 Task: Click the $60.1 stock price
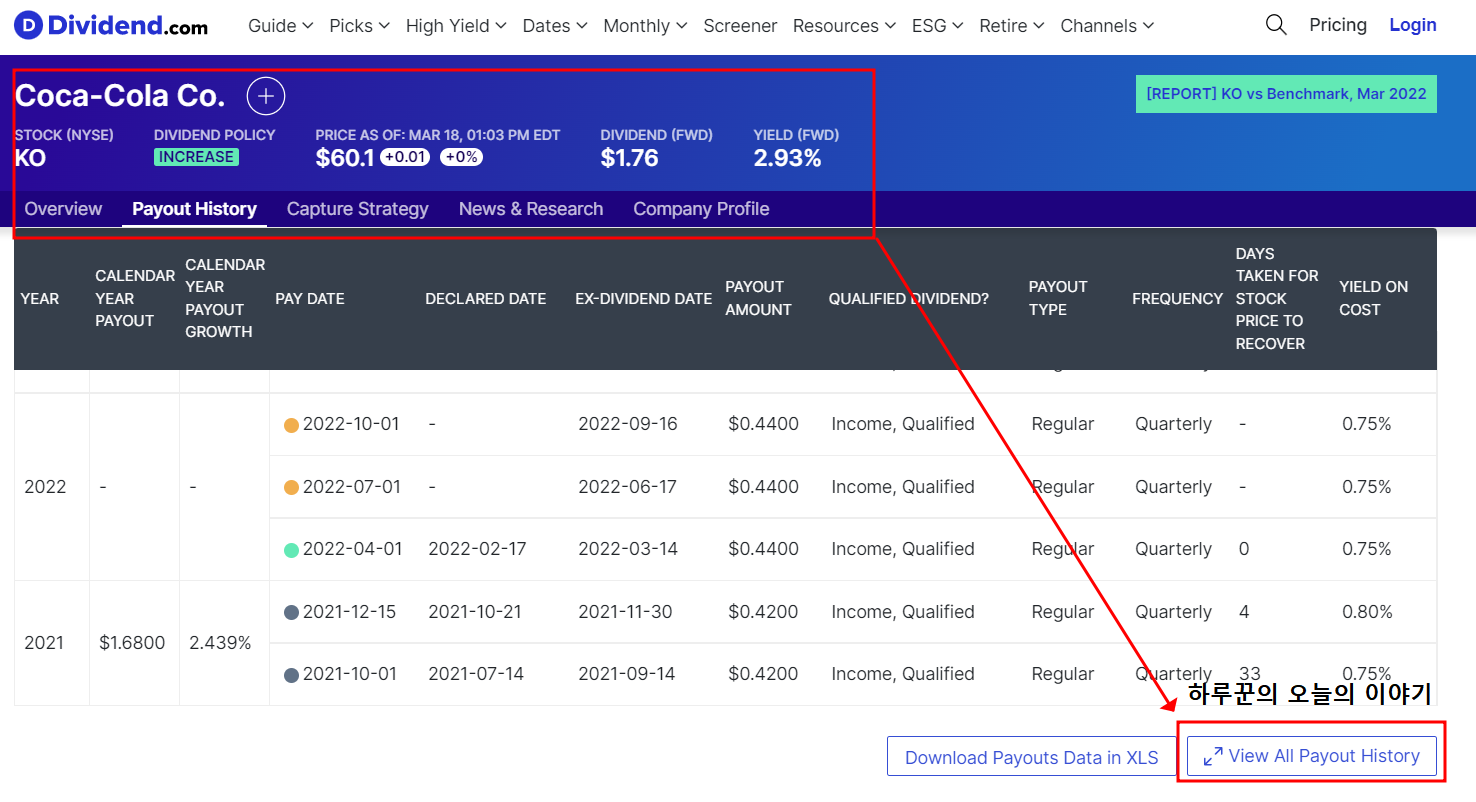(344, 158)
